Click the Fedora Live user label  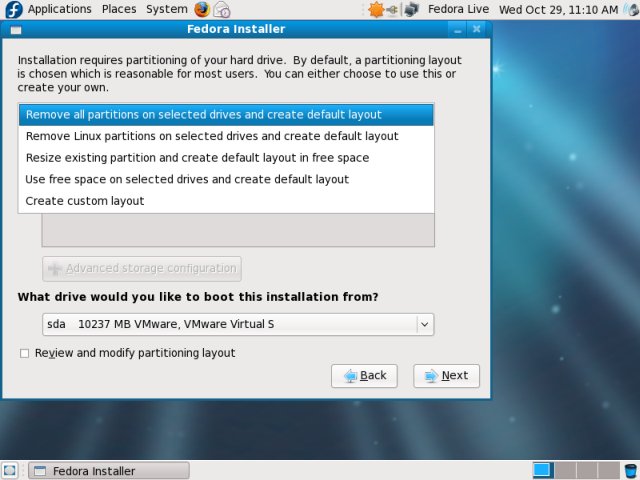click(458, 9)
